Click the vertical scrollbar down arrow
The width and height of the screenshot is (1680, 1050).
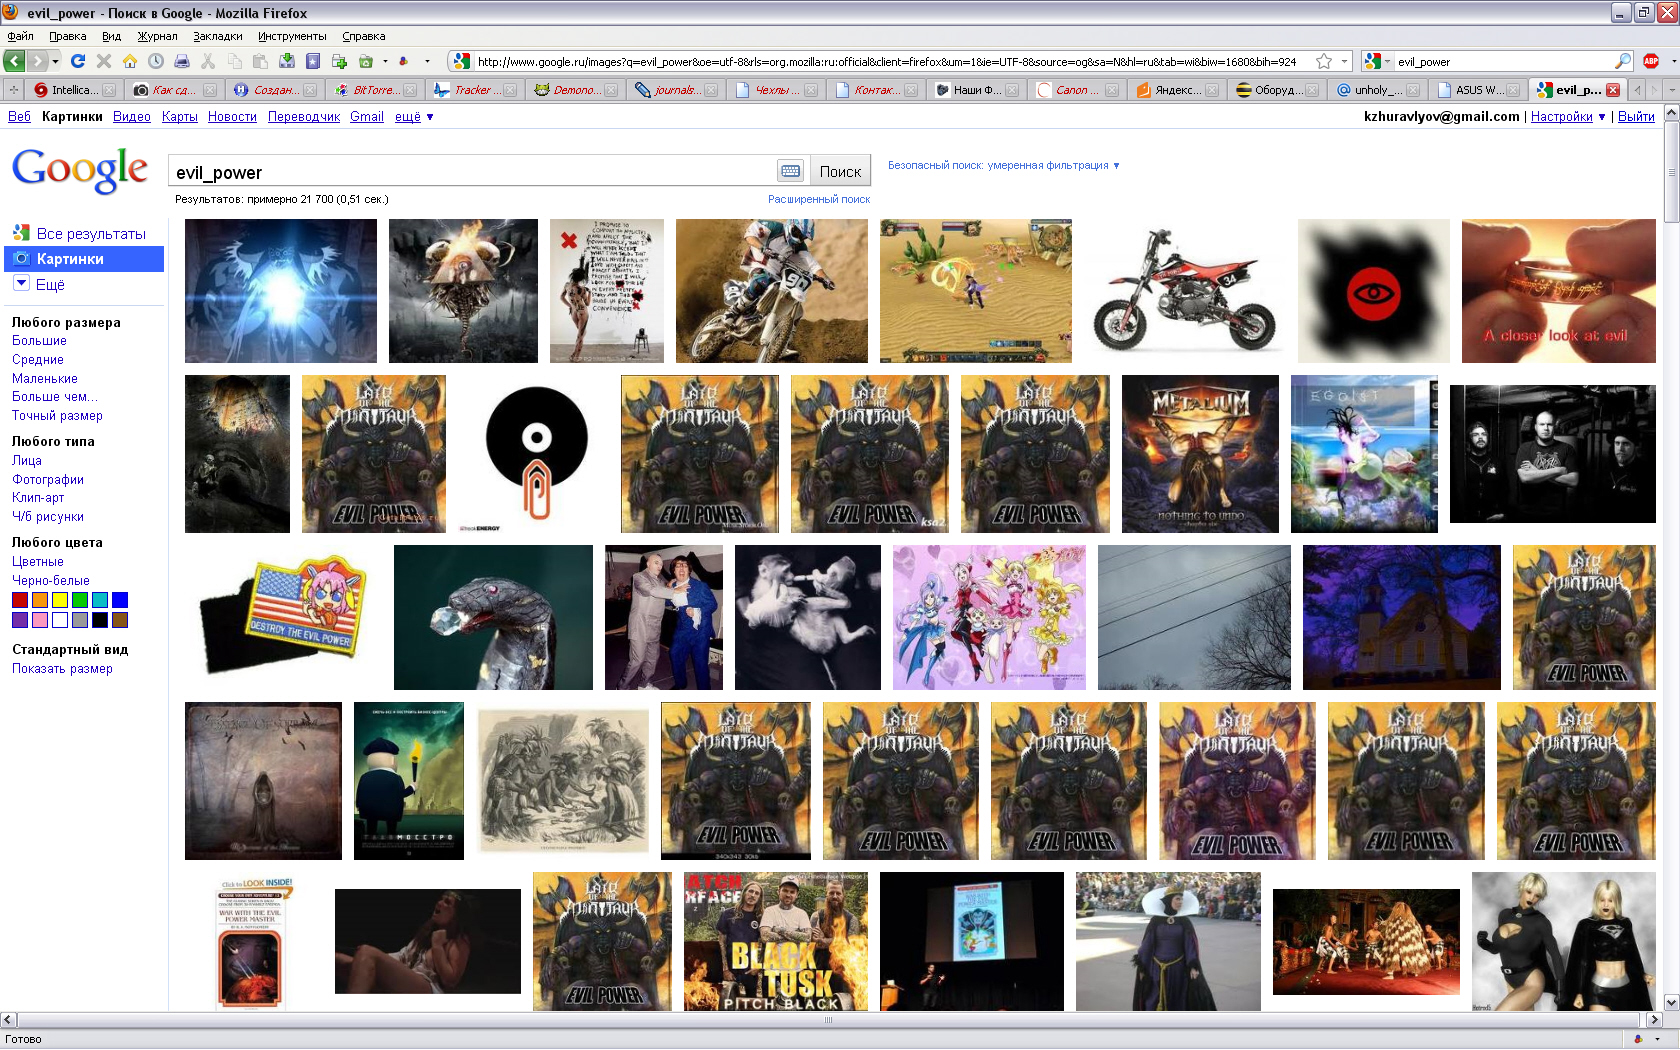point(1671,1002)
